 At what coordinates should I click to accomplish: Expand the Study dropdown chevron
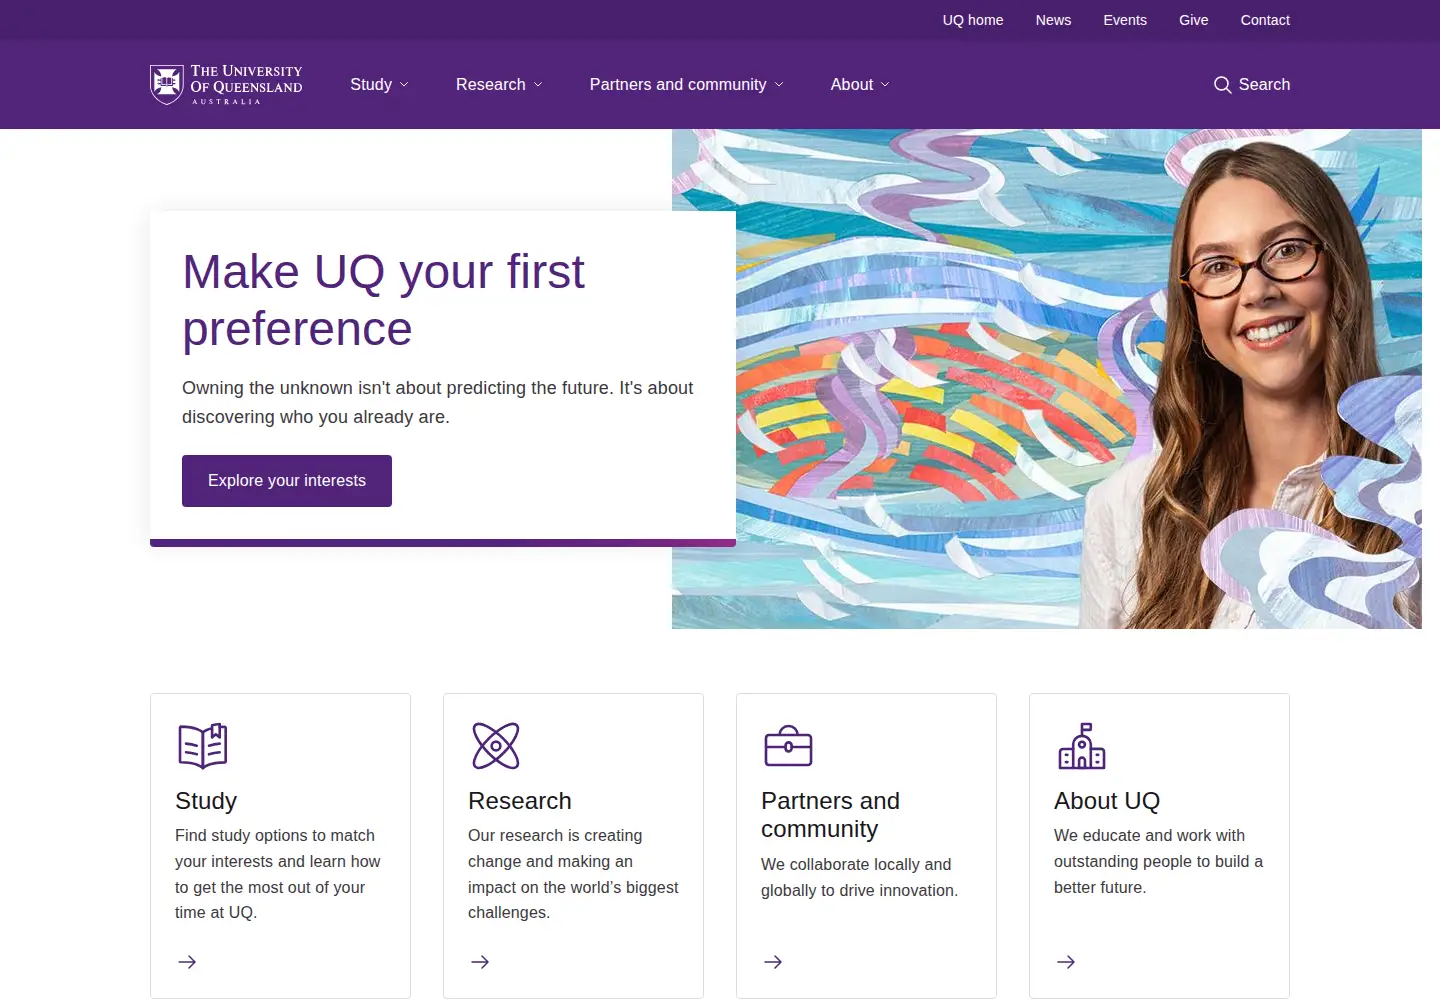[404, 85]
